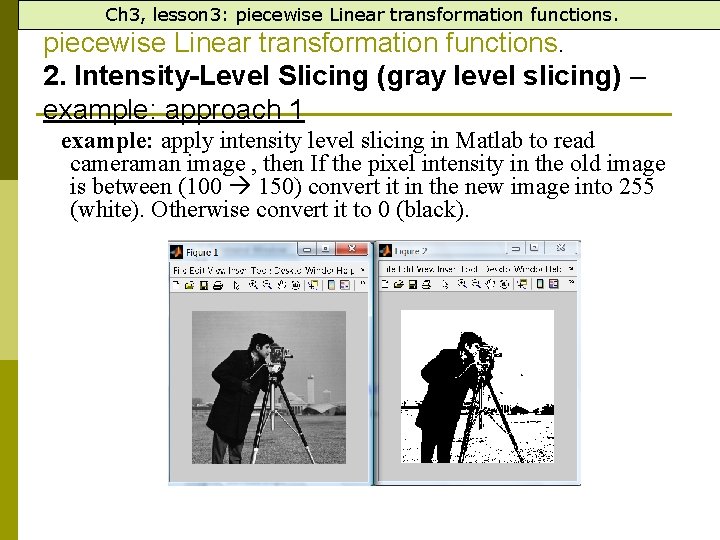Image resolution: width=720 pixels, height=540 pixels.
Task: Click Save icon in Figure 2 toolbar
Action: coord(413,284)
